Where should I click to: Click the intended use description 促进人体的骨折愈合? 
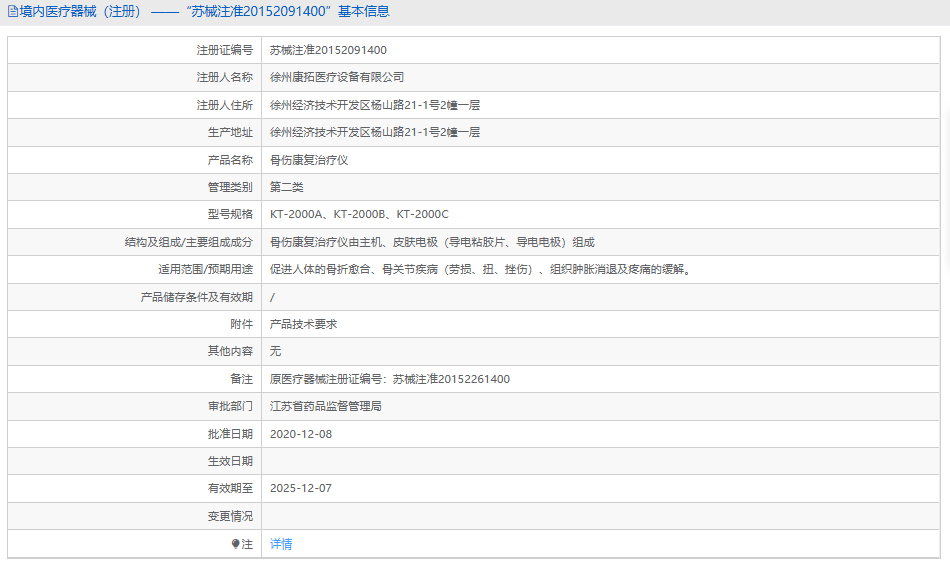pyautogui.click(x=481, y=270)
